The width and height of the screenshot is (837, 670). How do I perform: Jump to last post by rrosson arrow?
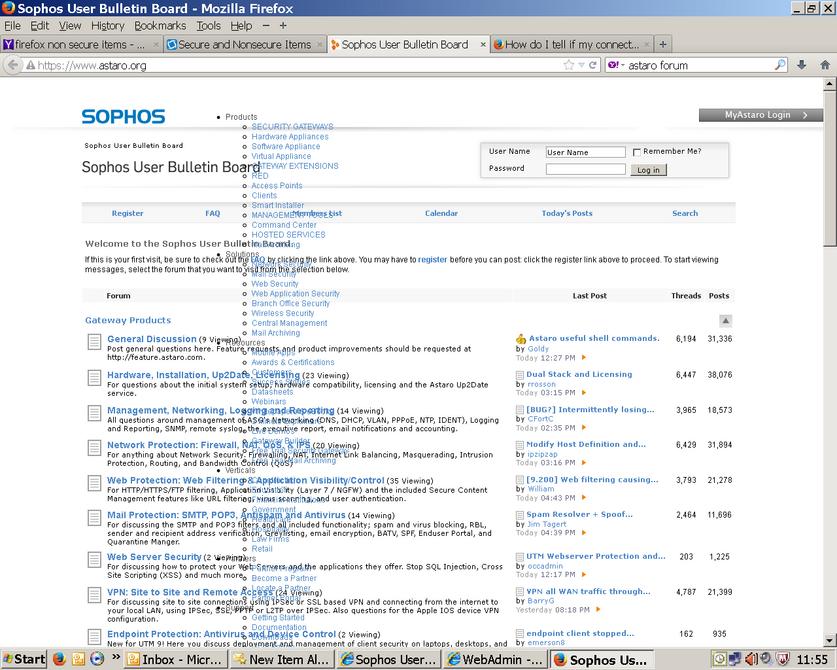584,393
